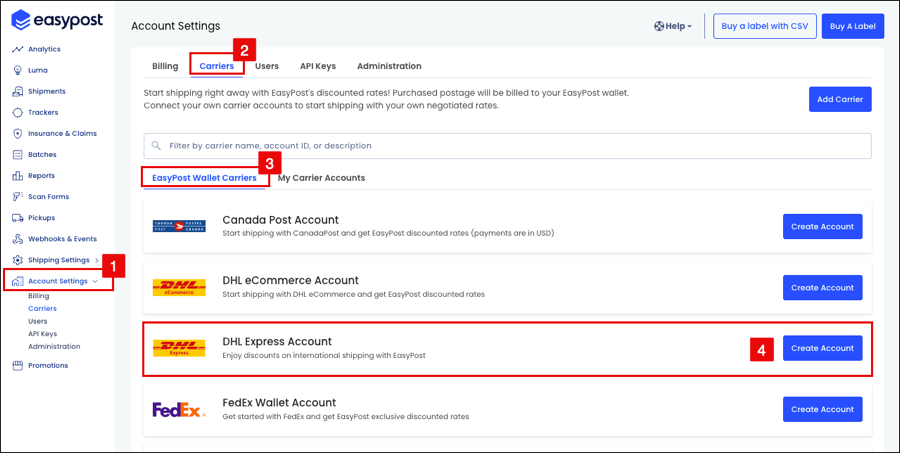Open the Shipments sidebar icon
Image resolution: width=900 pixels, height=453 pixels.
pos(17,91)
